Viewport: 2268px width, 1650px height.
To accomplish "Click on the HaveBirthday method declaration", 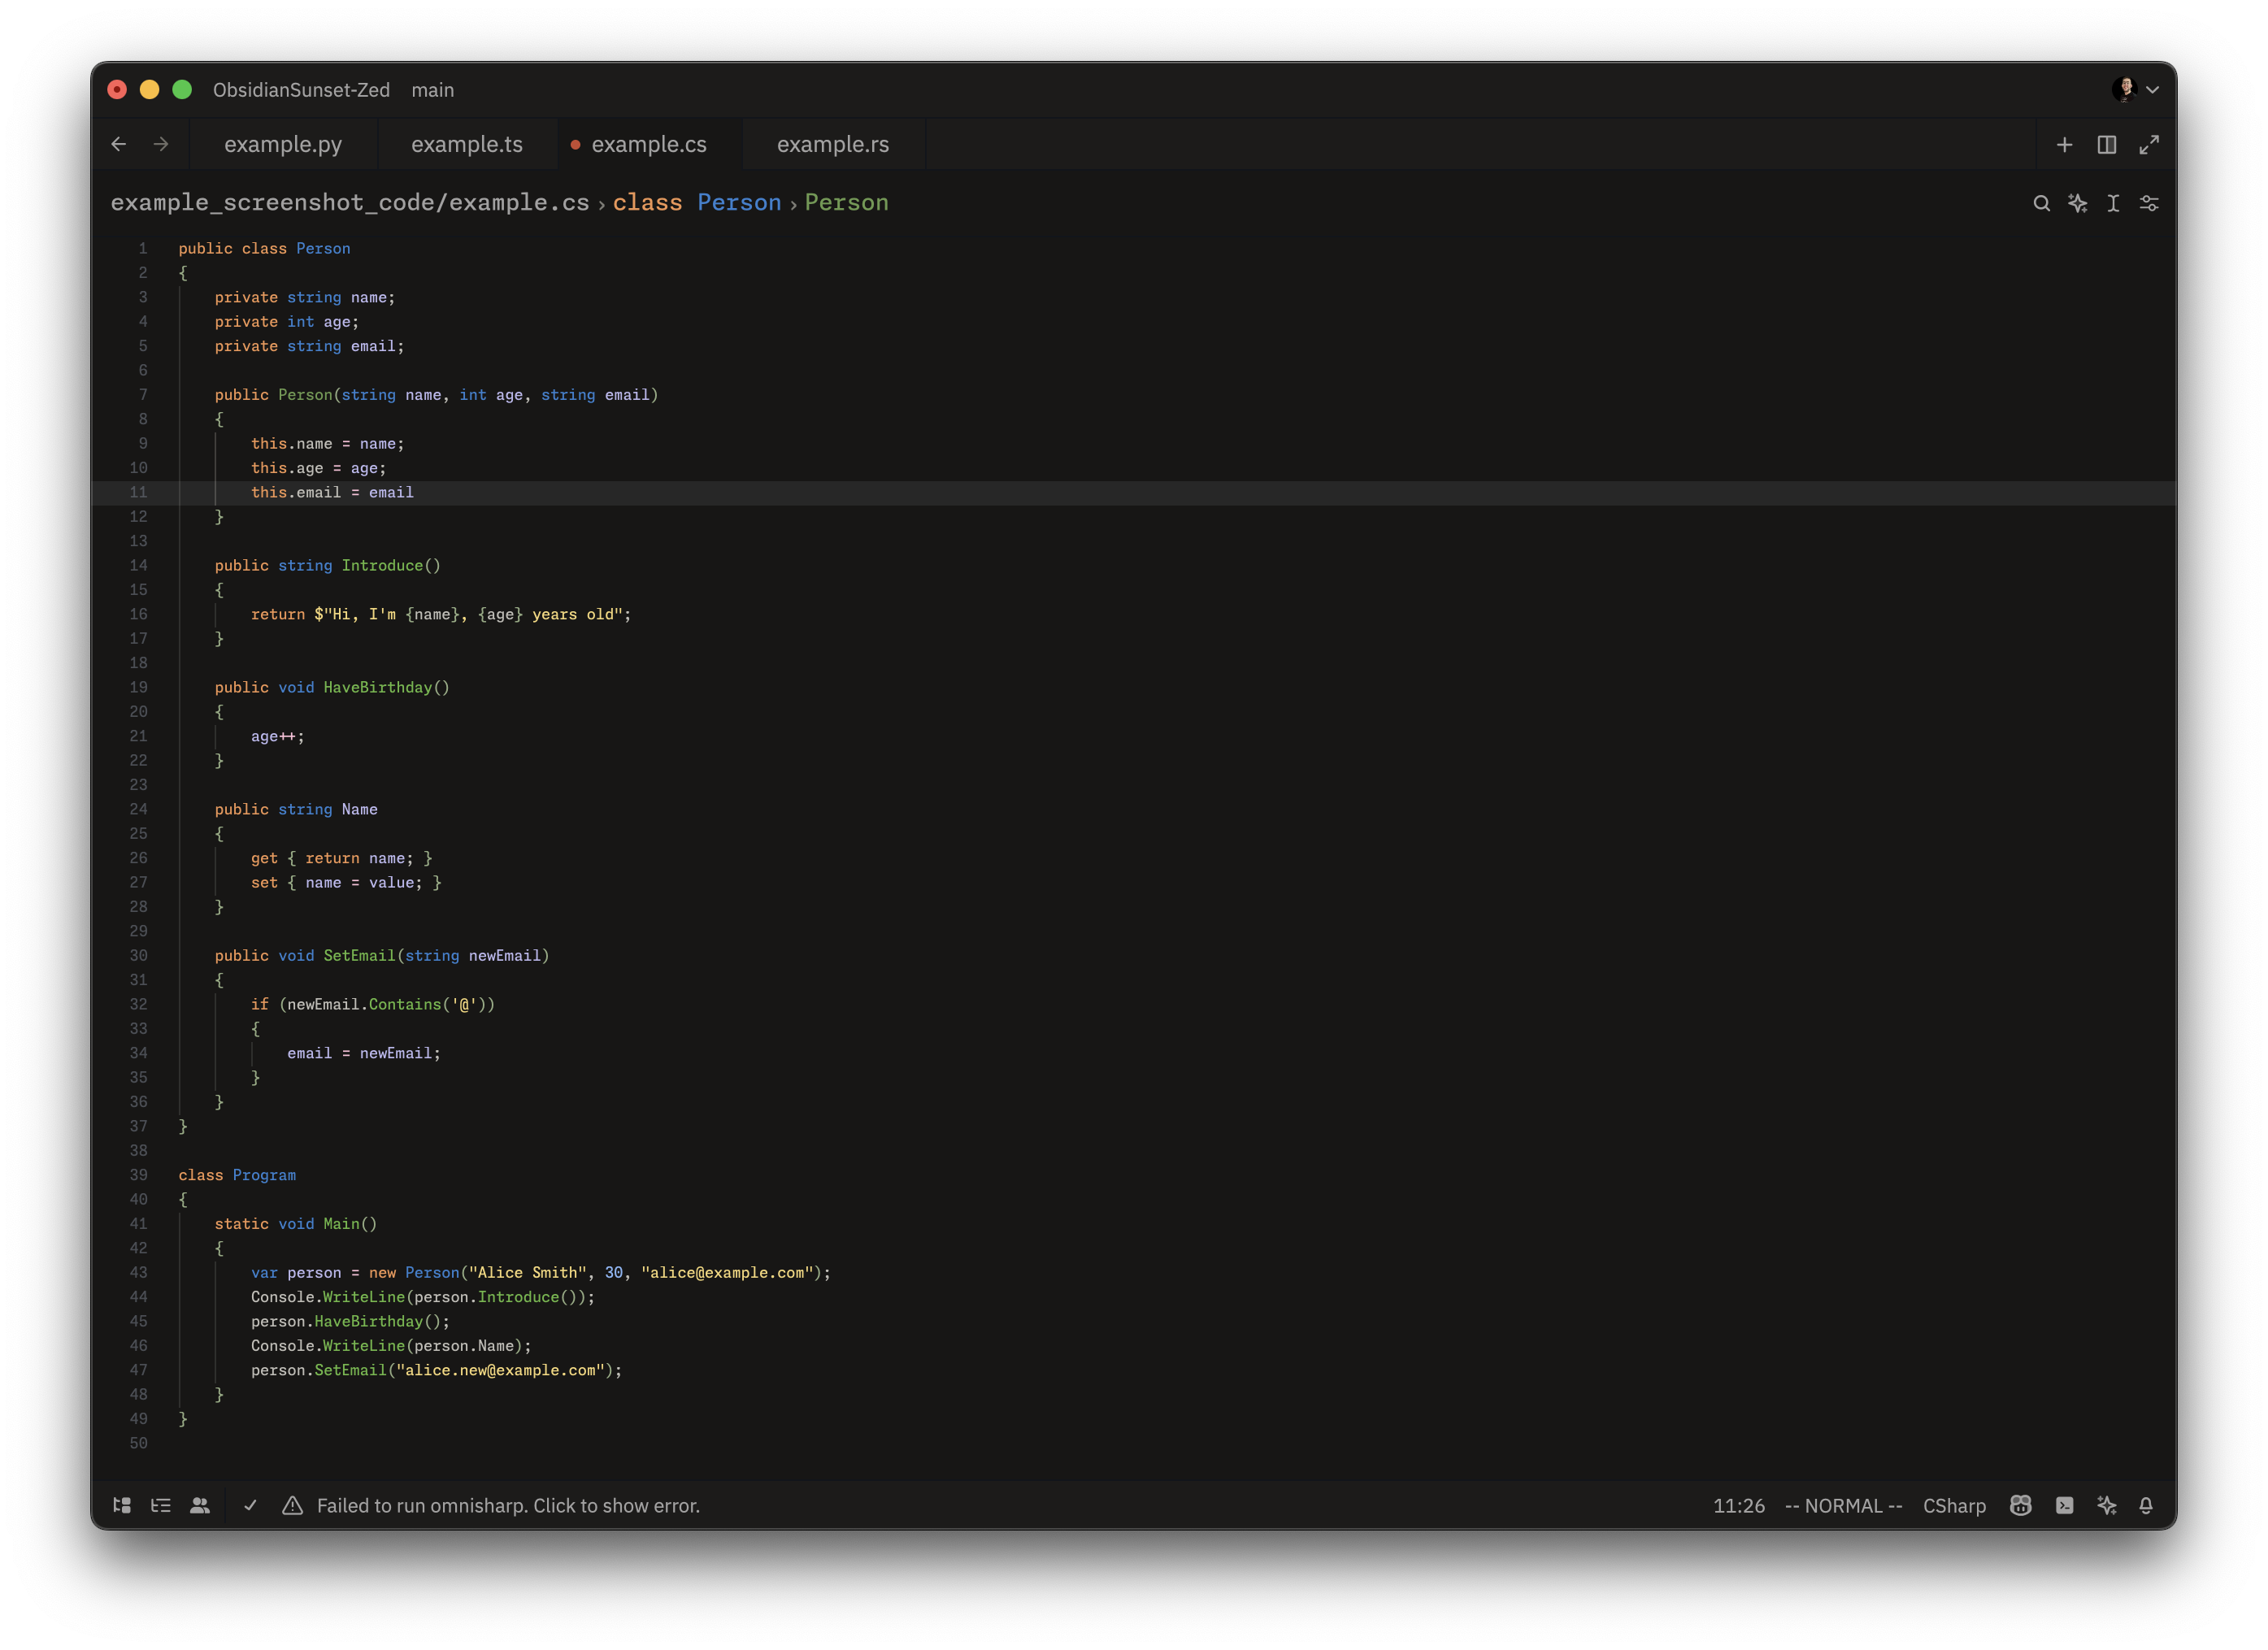I will [378, 687].
